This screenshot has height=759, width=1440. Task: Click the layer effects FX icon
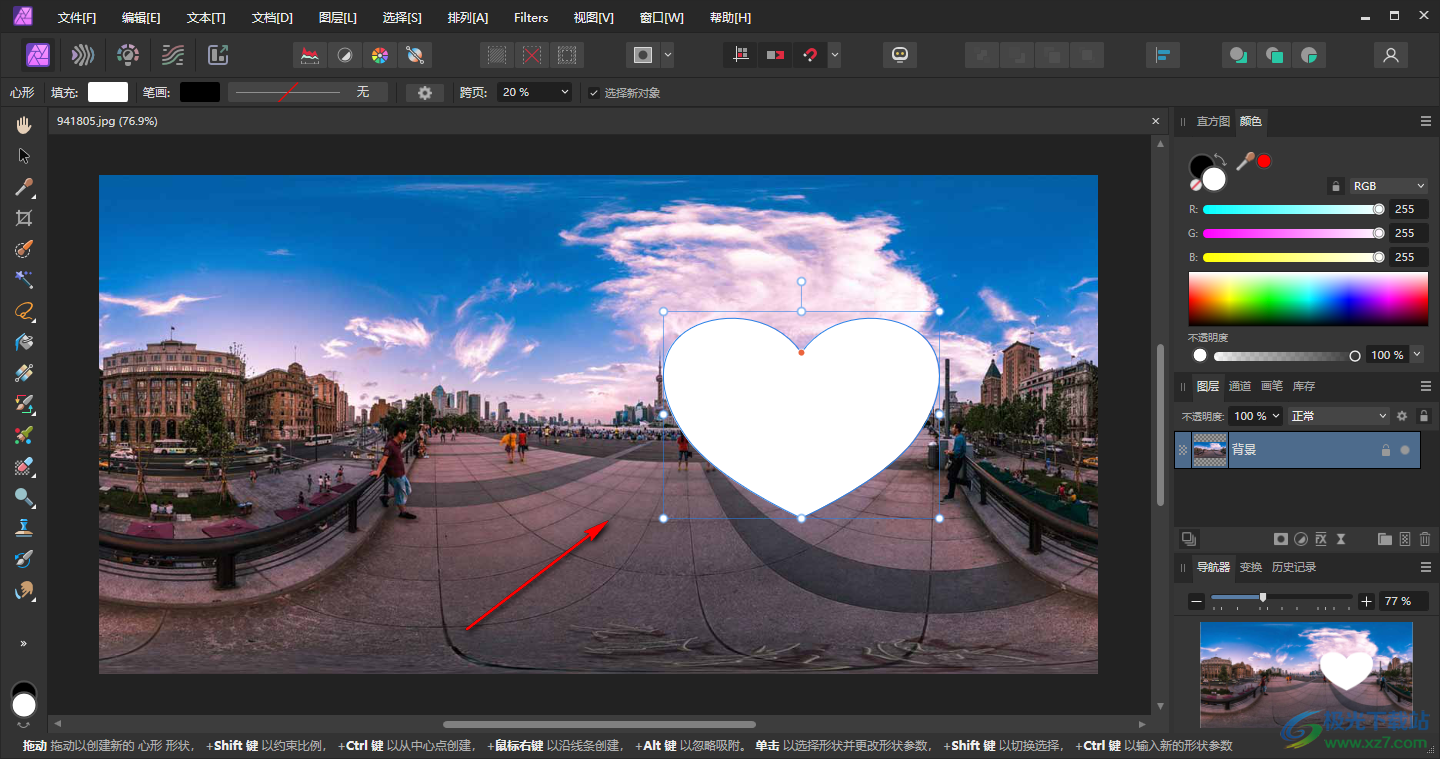1321,539
